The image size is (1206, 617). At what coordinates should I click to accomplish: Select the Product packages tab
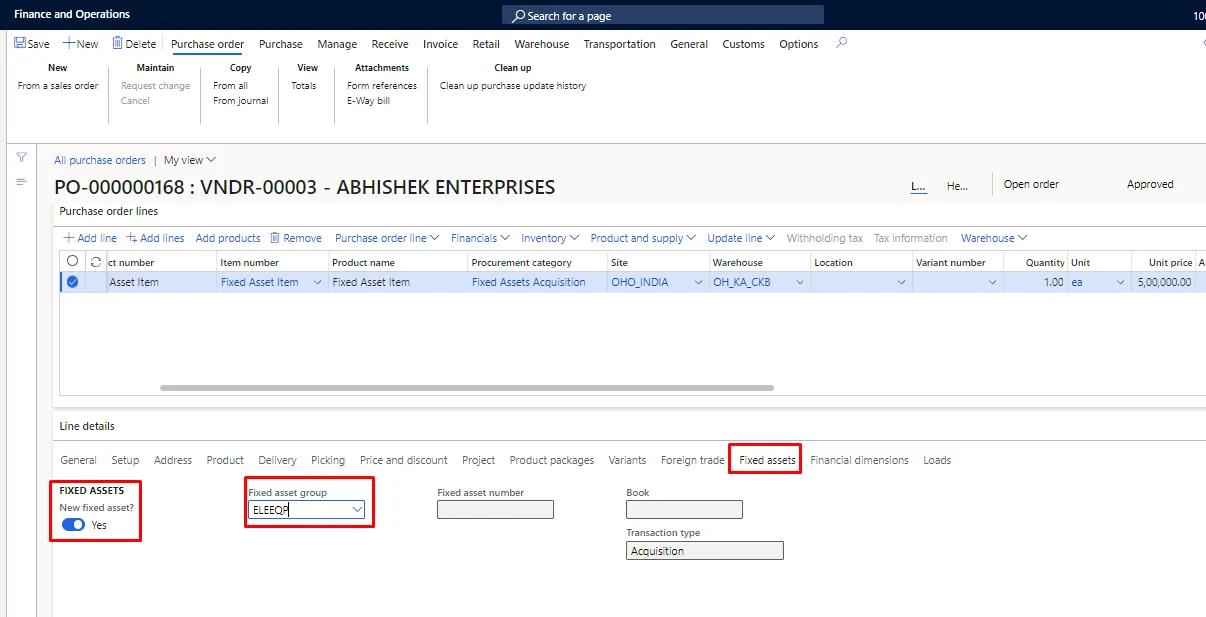point(552,460)
